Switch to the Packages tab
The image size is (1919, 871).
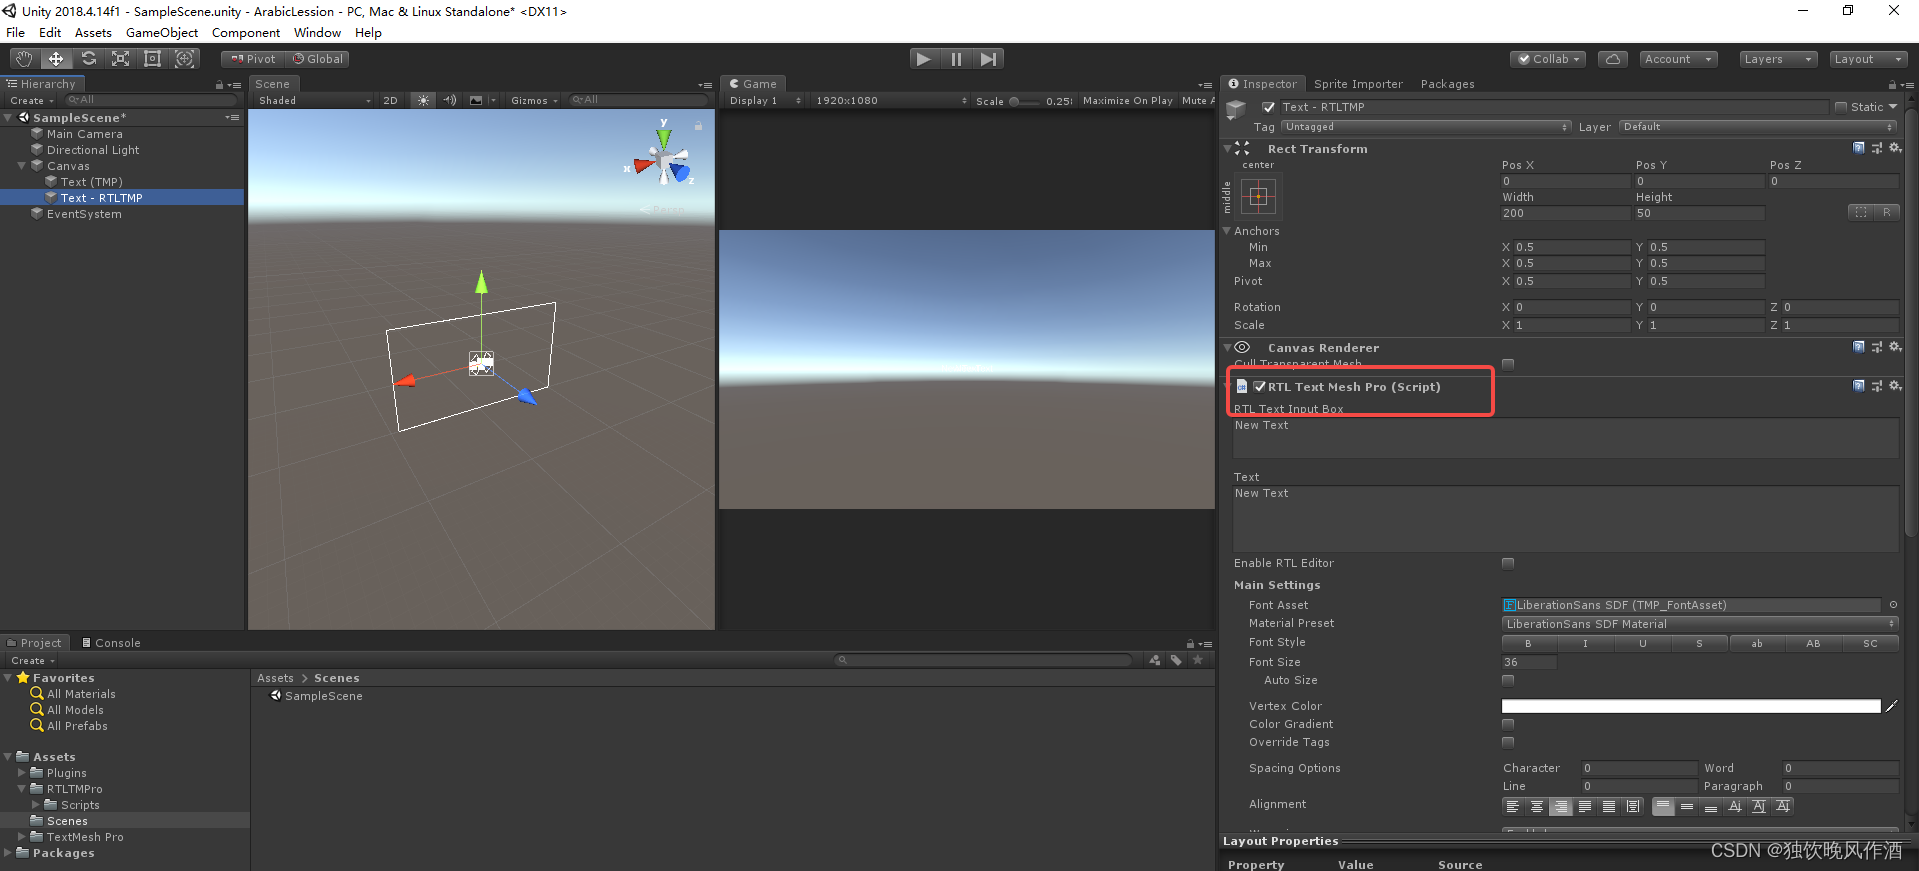(1447, 84)
